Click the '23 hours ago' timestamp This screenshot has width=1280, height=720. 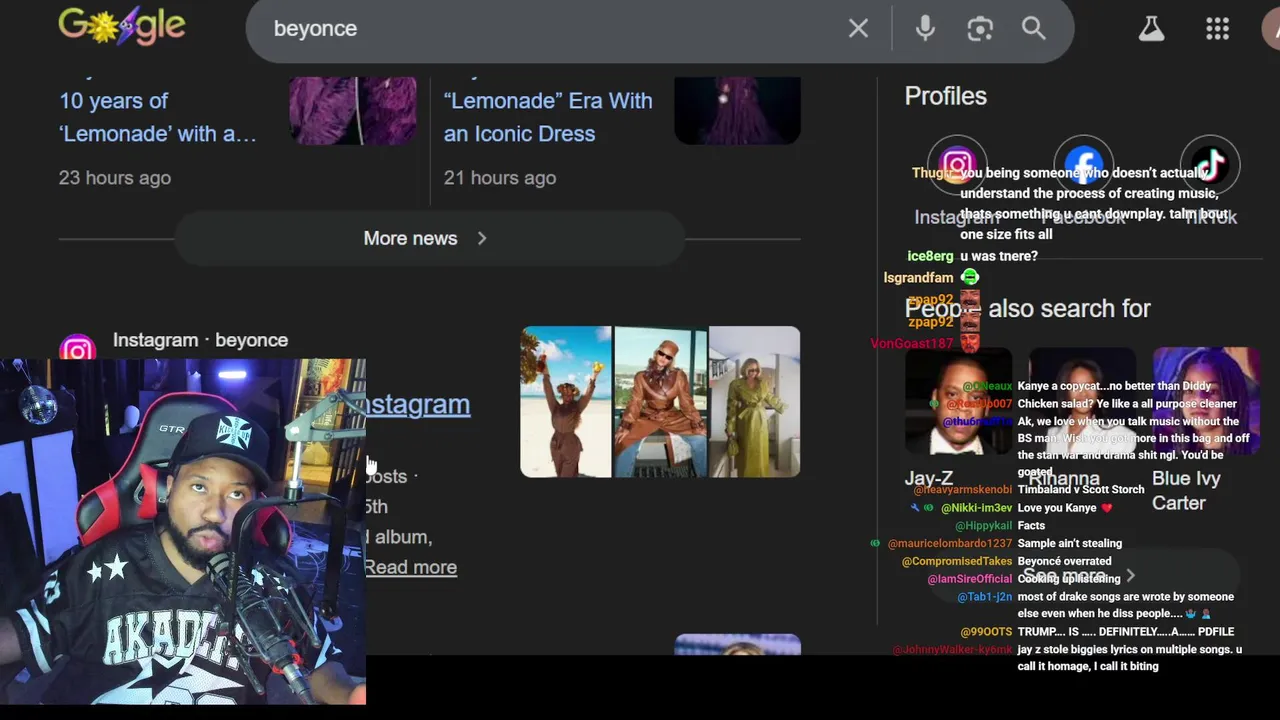pyautogui.click(x=115, y=178)
